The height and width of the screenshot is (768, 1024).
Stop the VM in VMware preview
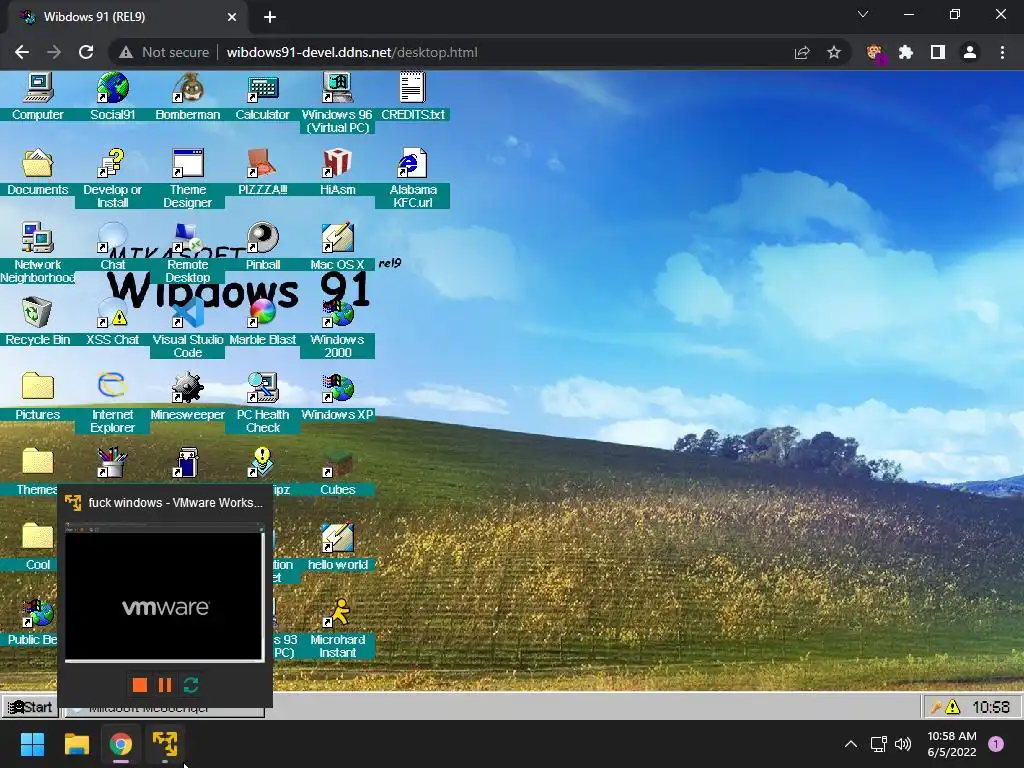point(140,684)
